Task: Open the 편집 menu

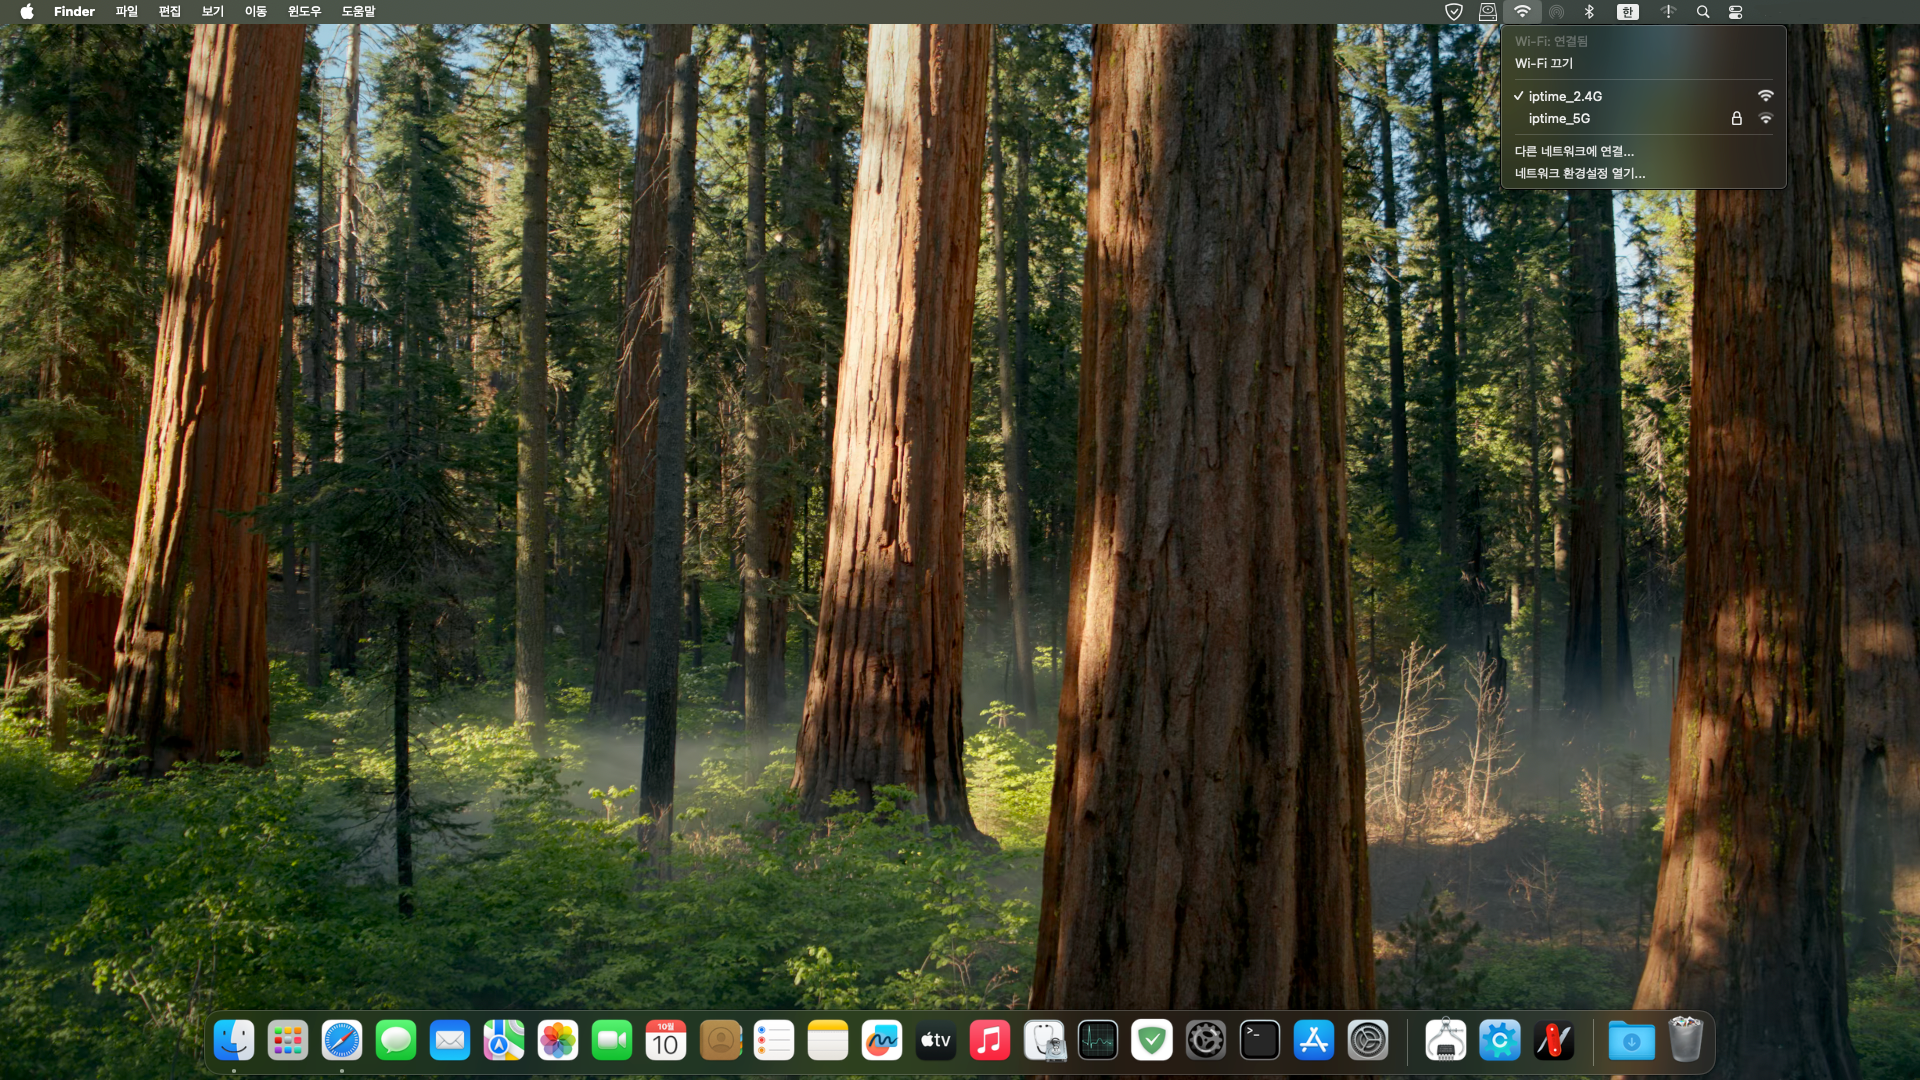Action: (x=170, y=12)
